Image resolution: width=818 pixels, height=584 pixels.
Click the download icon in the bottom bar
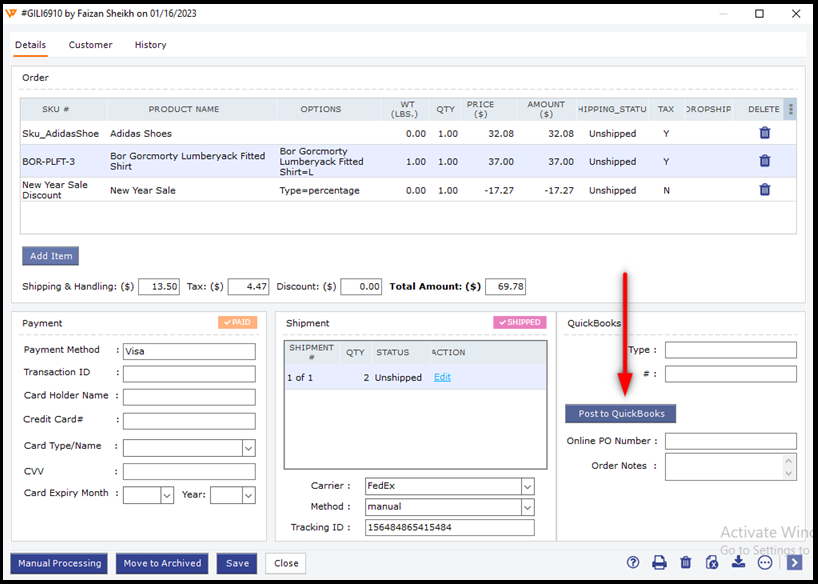[738, 563]
